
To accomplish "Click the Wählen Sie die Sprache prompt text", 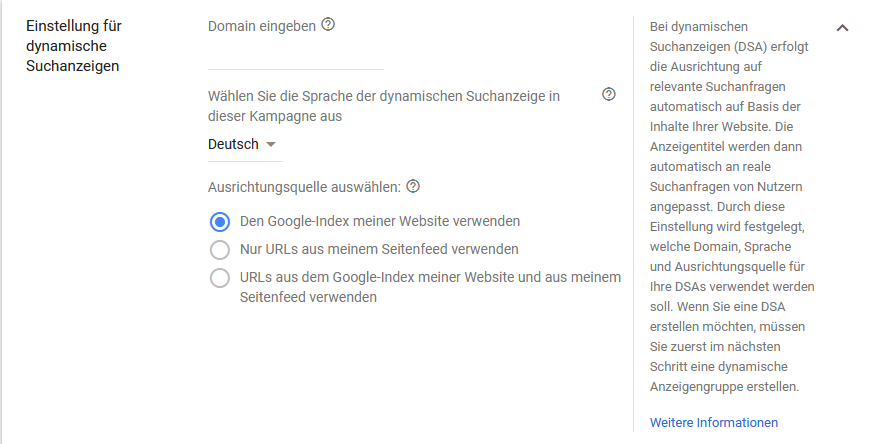I will (383, 106).
